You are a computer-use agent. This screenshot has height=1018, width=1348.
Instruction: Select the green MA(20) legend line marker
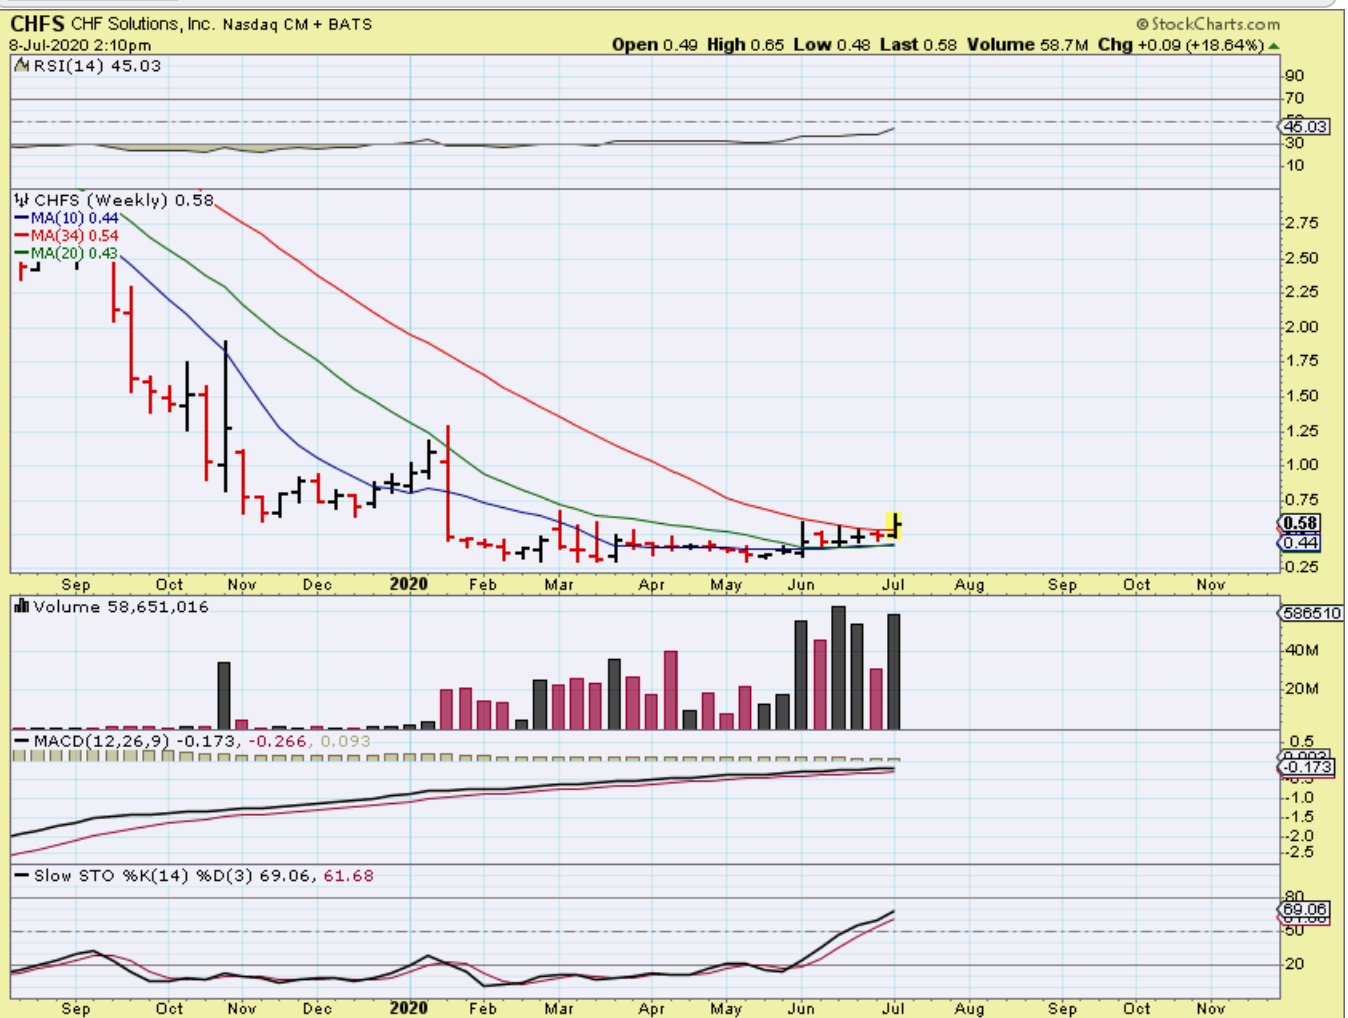click(x=22, y=254)
